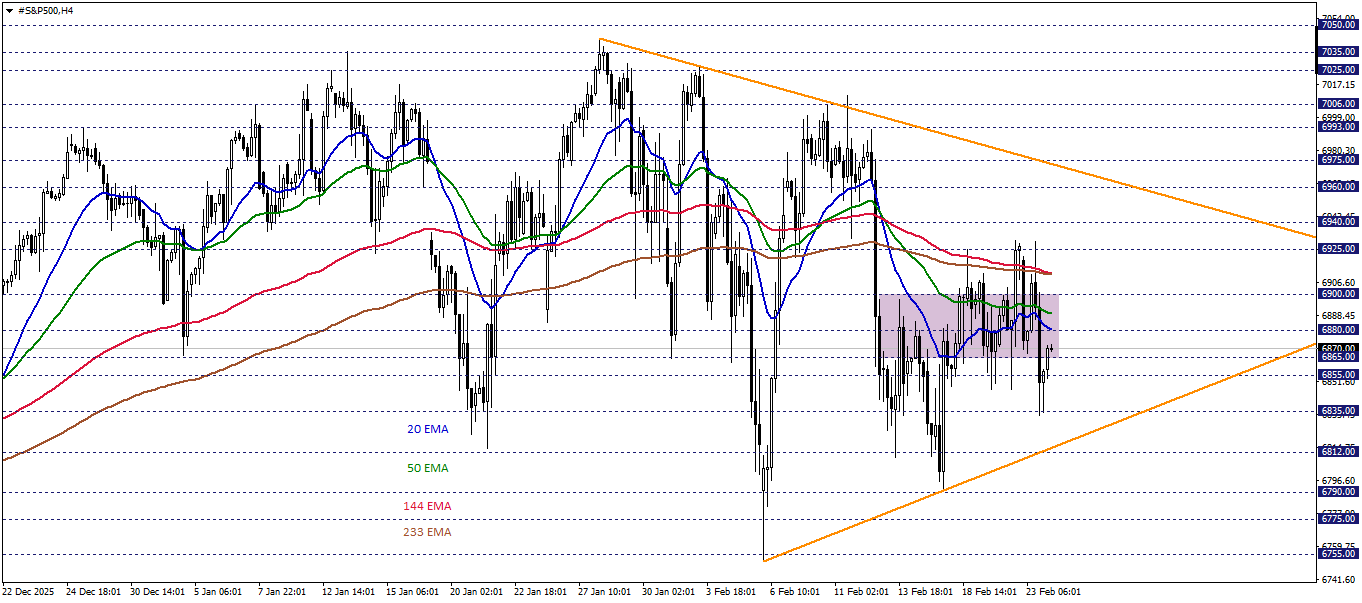Select the dashed horizontal level at 6940.00

[600, 222]
